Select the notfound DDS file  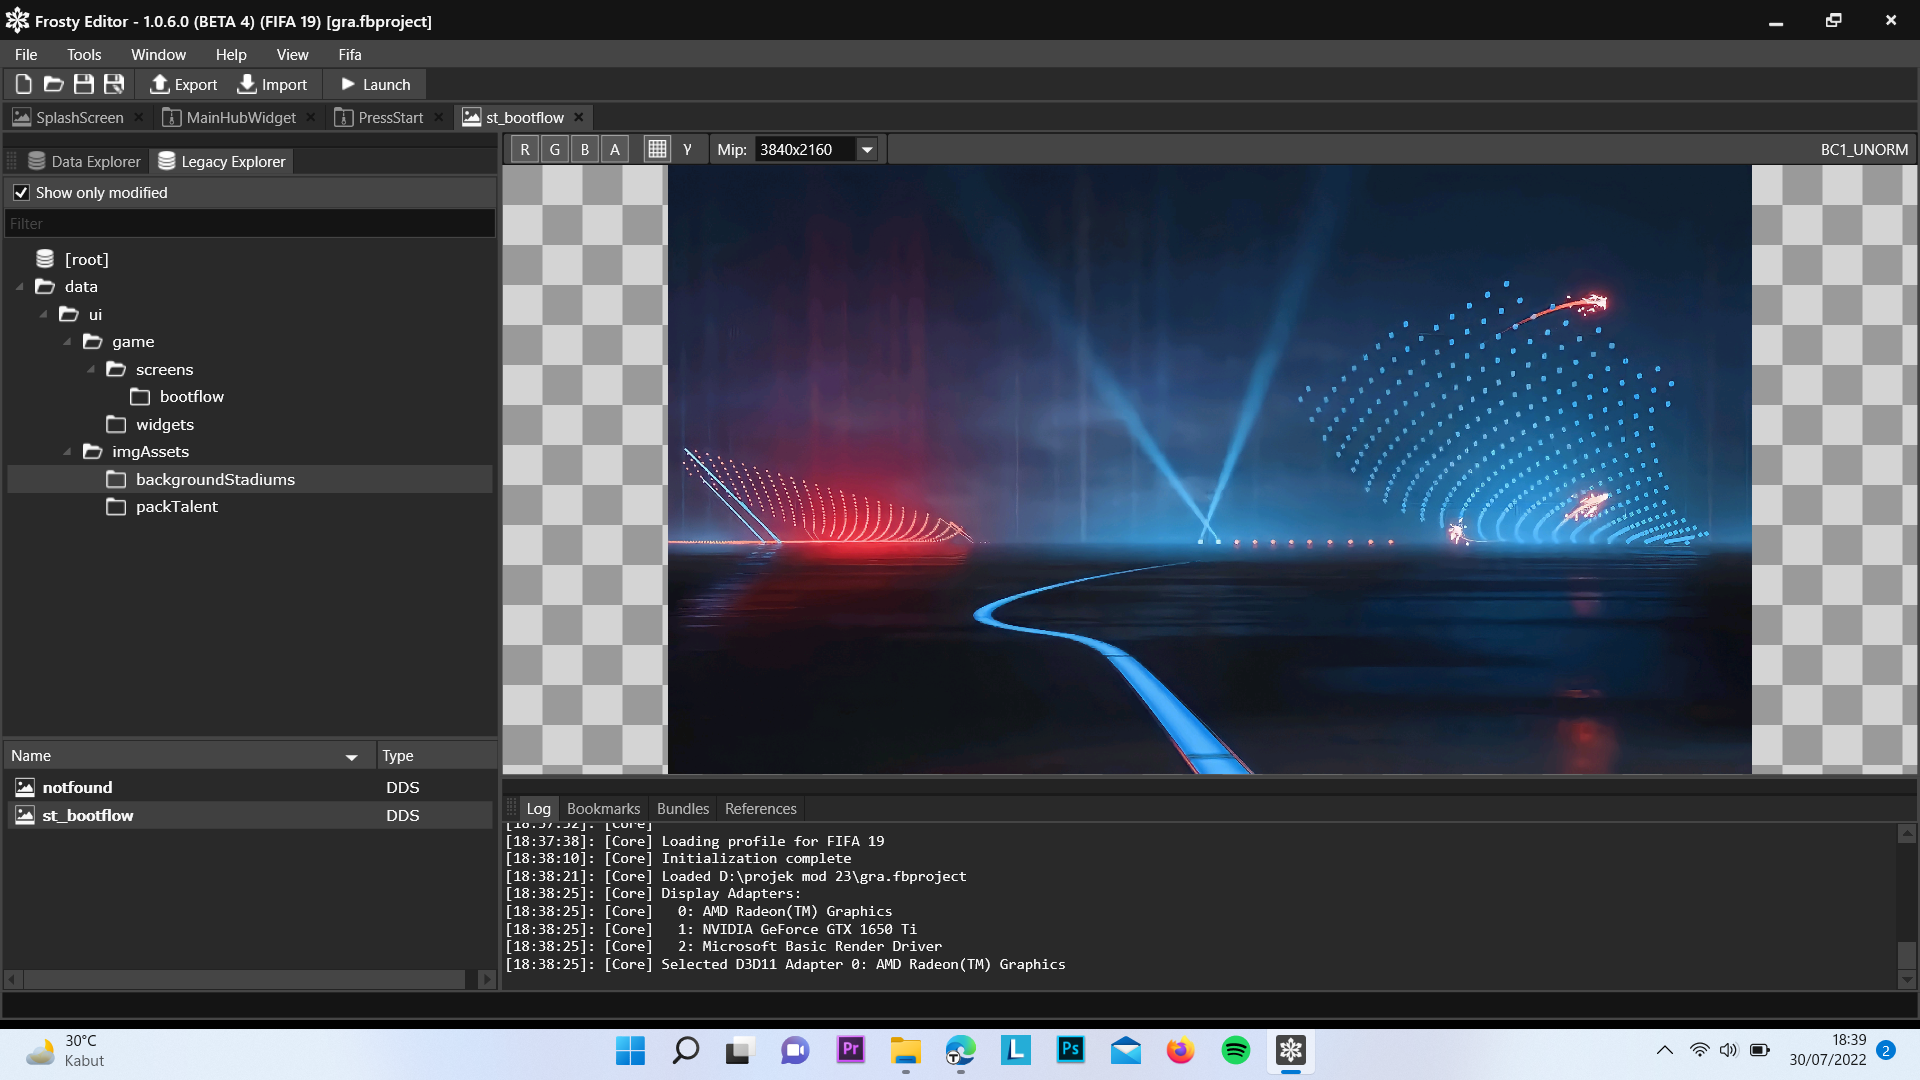coord(250,787)
